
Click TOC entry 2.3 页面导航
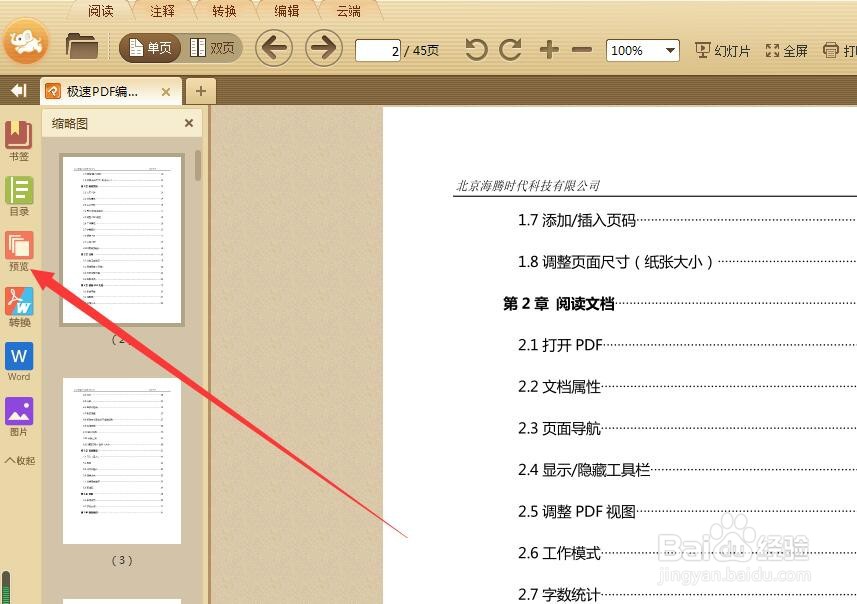[x=559, y=428]
